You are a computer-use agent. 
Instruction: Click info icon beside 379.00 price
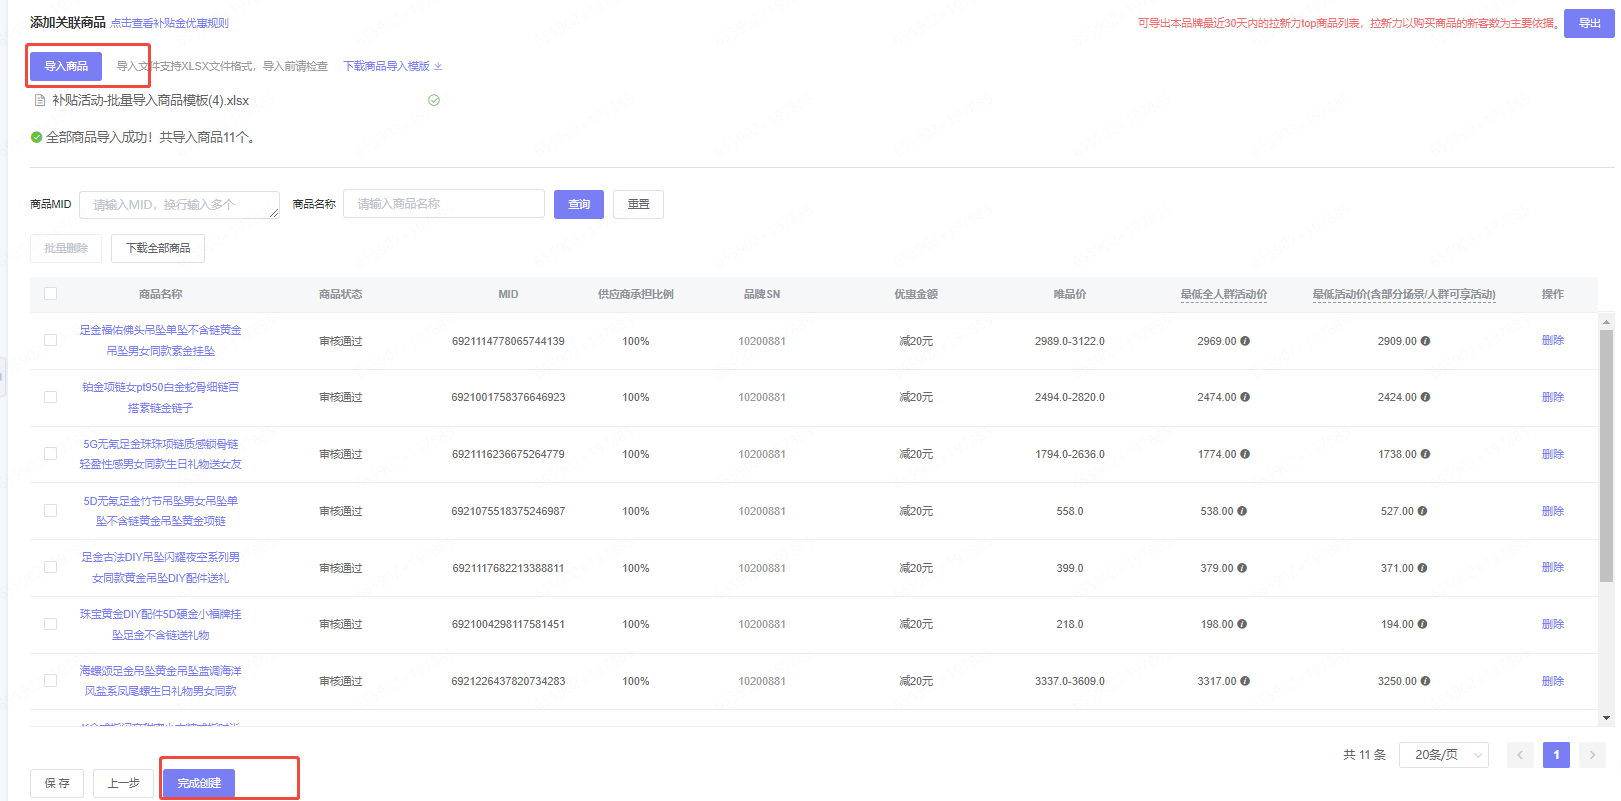click(1242, 568)
